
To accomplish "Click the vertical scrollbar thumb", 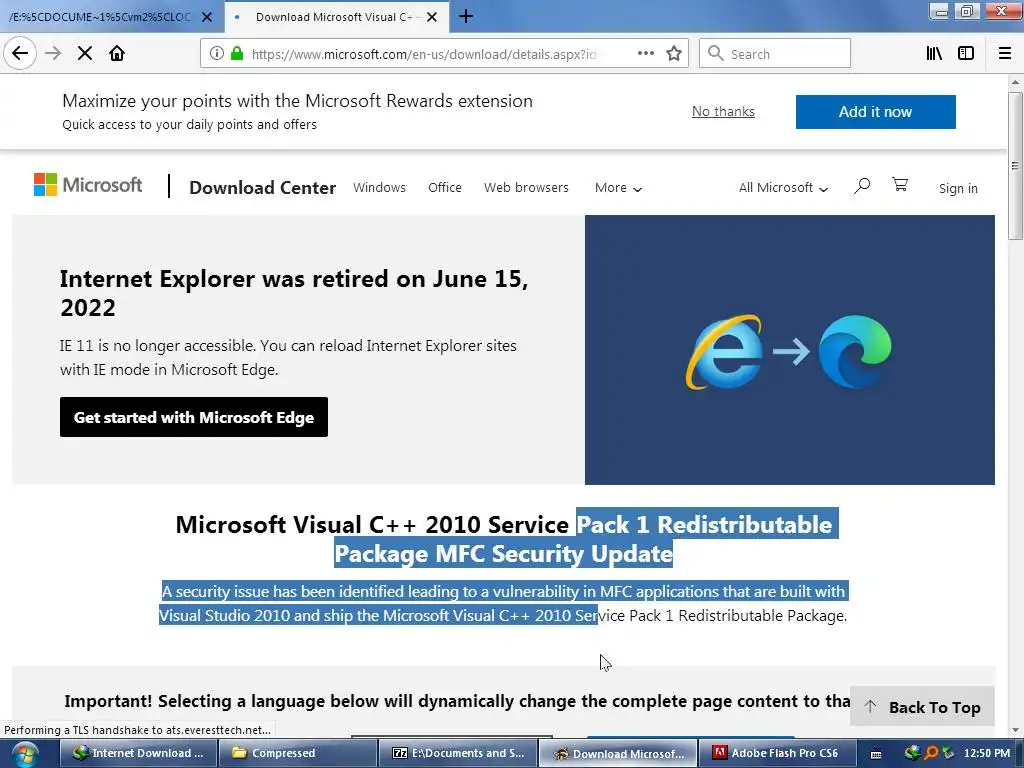I will tap(1015, 166).
